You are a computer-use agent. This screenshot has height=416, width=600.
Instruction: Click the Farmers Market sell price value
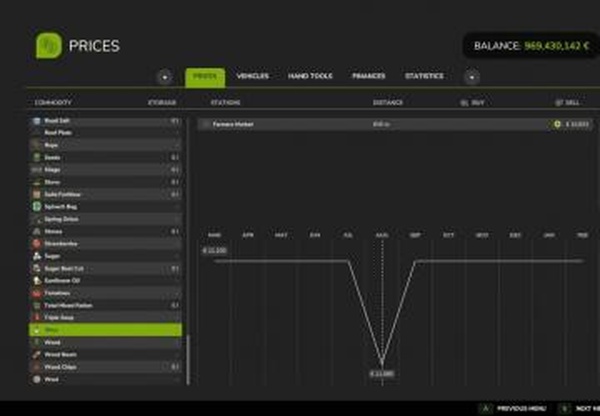tap(577, 124)
